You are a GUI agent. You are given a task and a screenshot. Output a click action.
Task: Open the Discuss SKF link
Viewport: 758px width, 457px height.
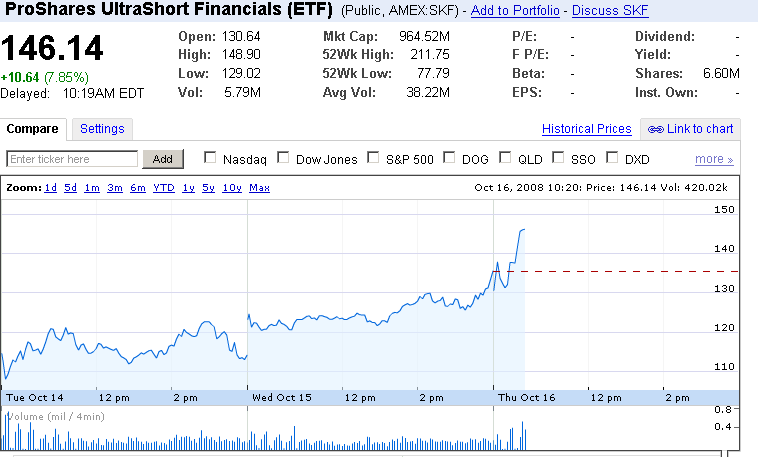[x=609, y=11]
